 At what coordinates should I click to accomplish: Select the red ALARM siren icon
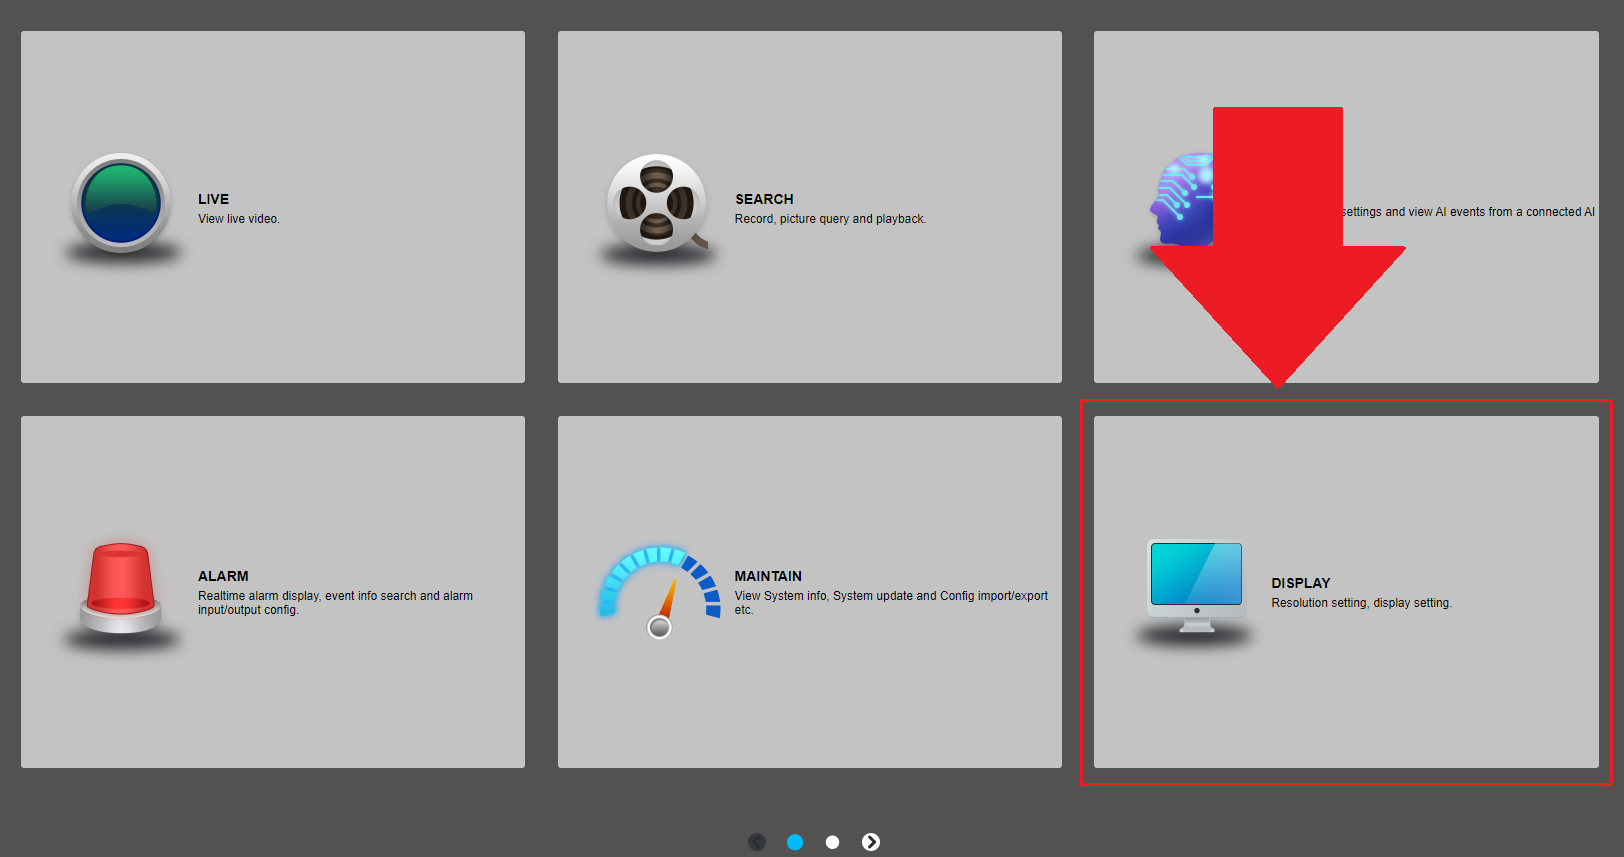pyautogui.click(x=120, y=587)
